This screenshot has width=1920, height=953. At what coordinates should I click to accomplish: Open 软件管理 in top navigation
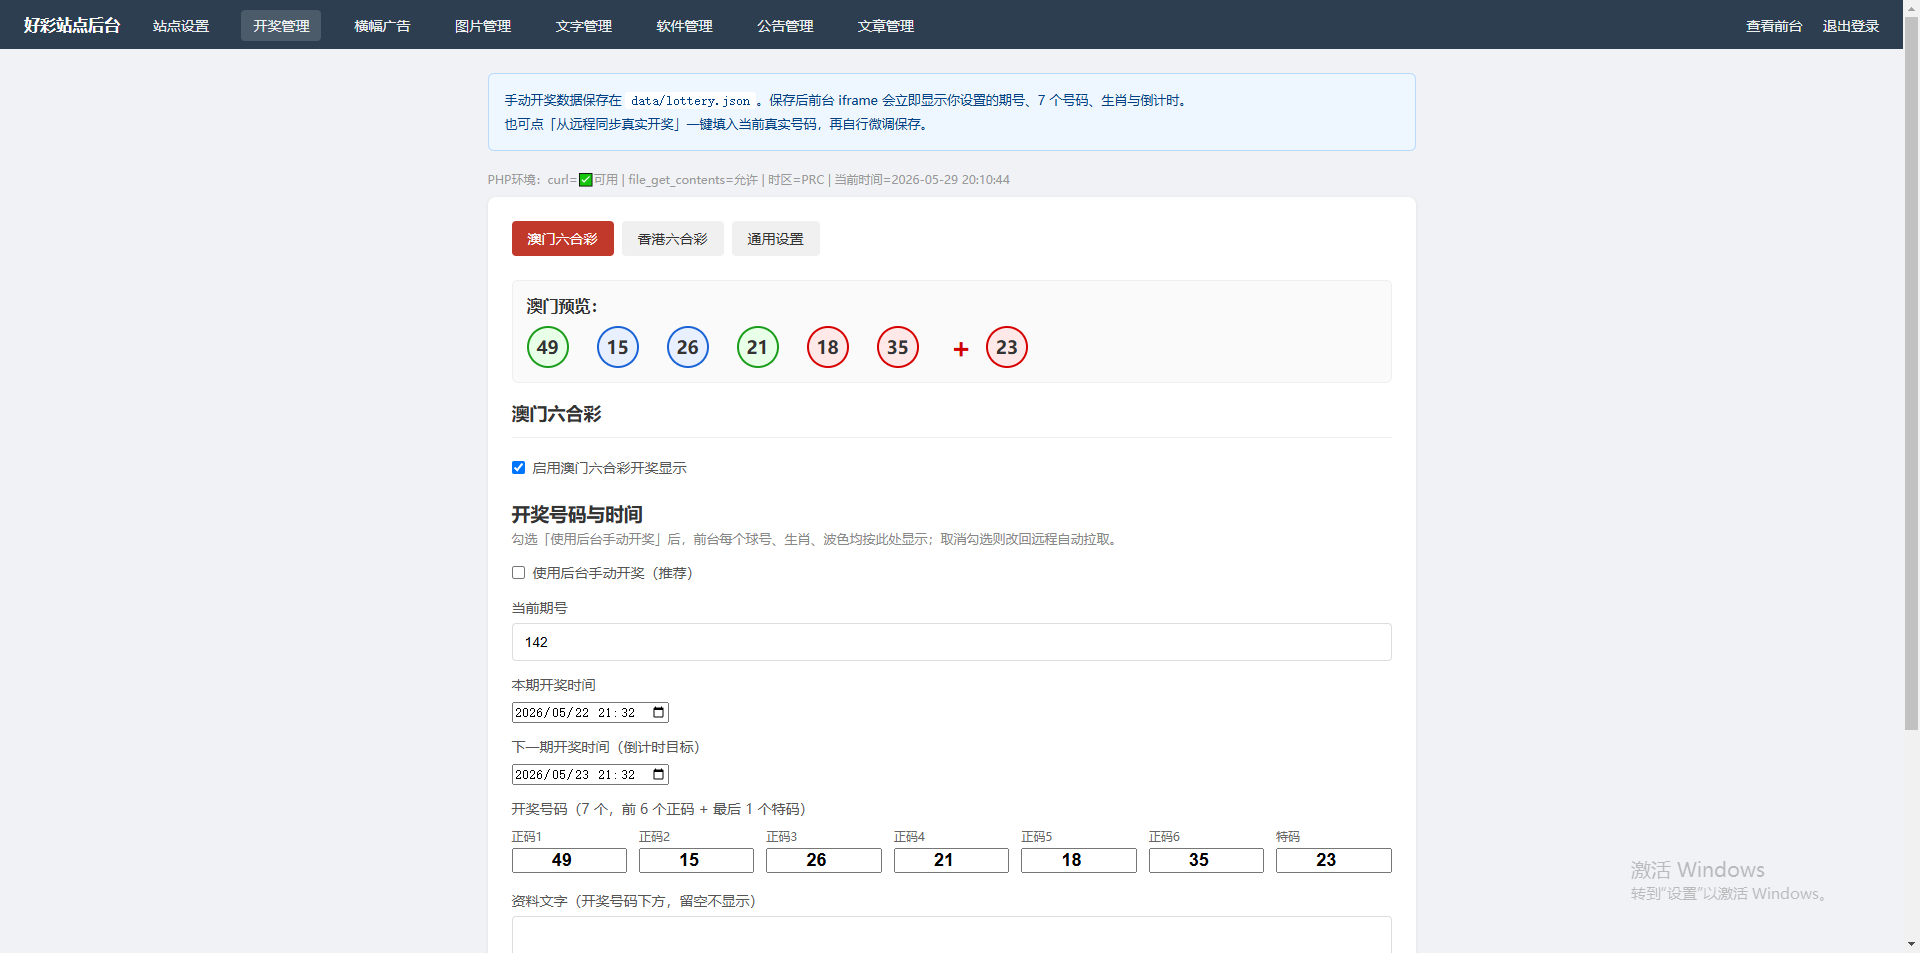(x=685, y=26)
